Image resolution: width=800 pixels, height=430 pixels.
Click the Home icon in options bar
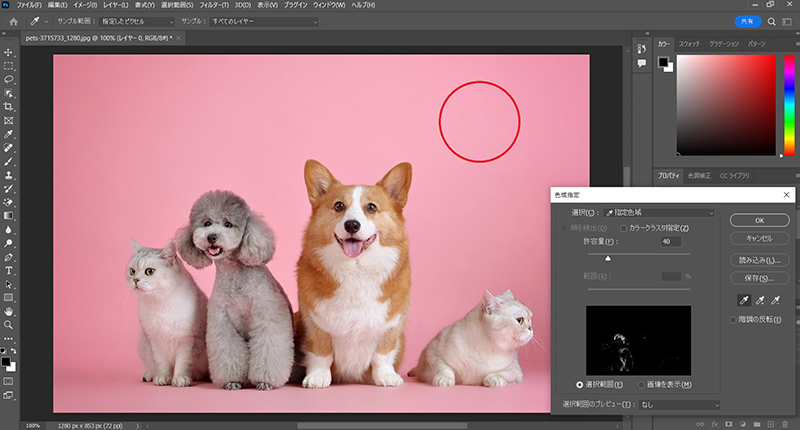pos(14,21)
